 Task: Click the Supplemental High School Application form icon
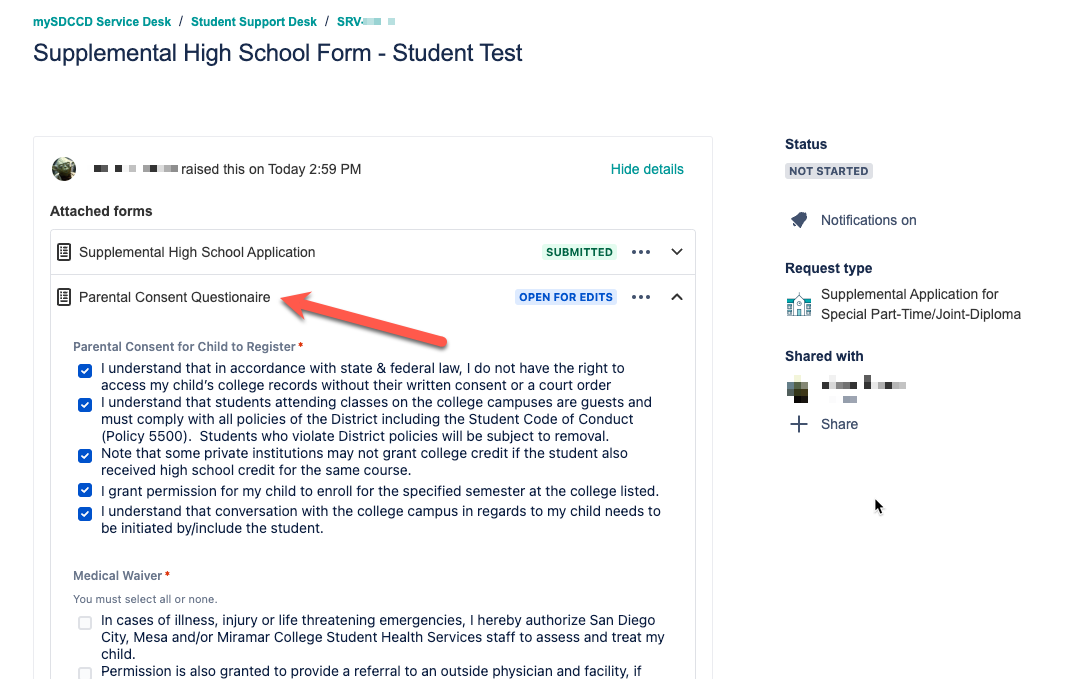click(x=64, y=252)
